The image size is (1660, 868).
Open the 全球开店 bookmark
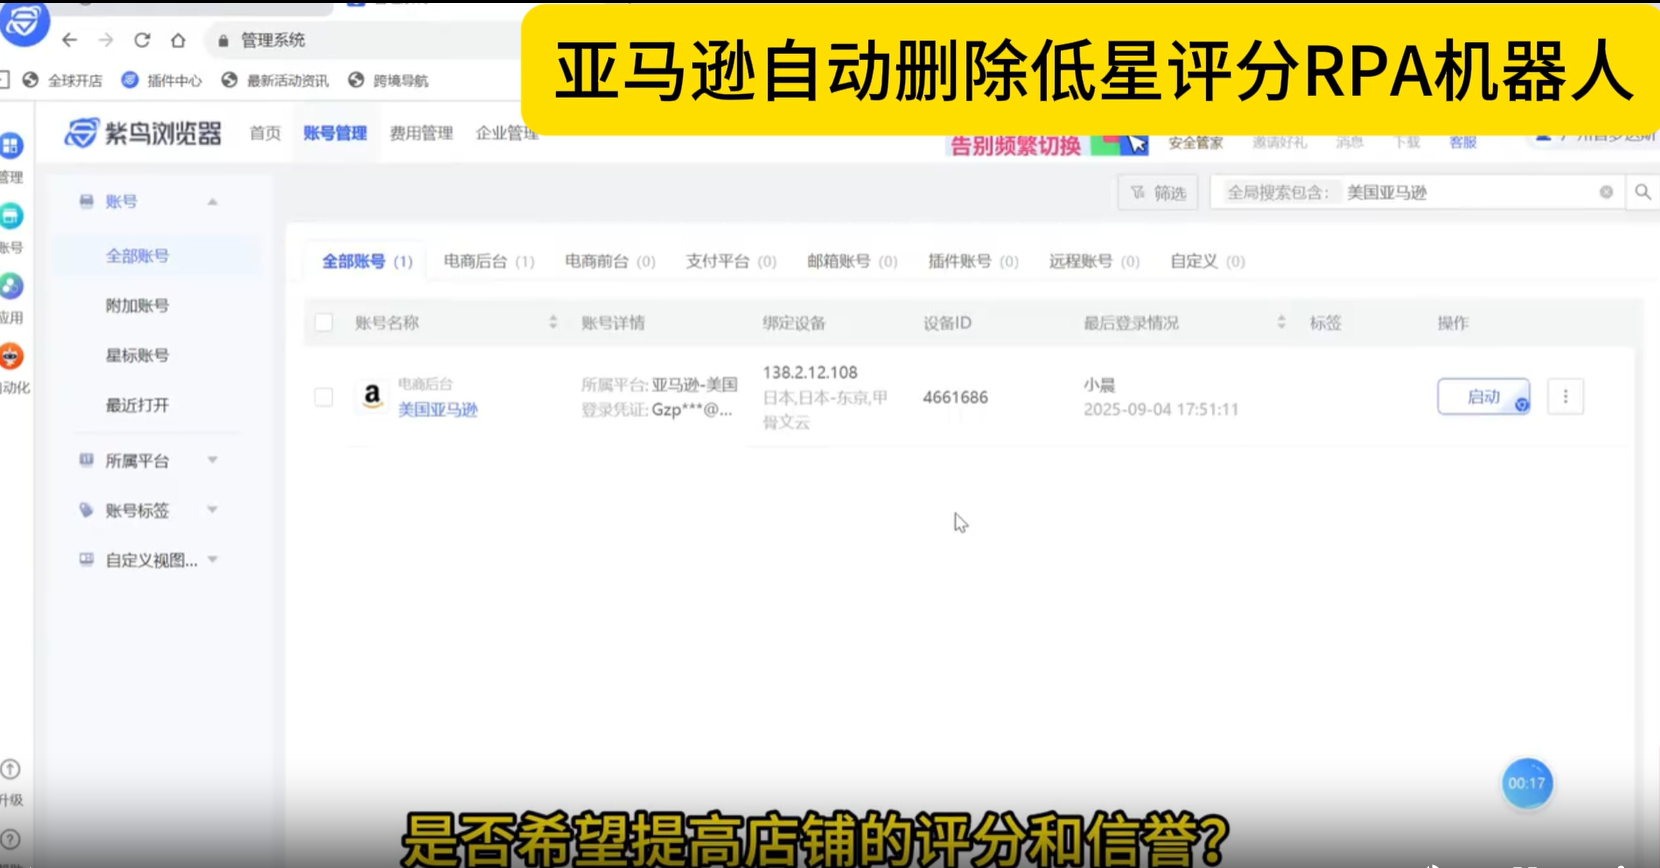63,80
